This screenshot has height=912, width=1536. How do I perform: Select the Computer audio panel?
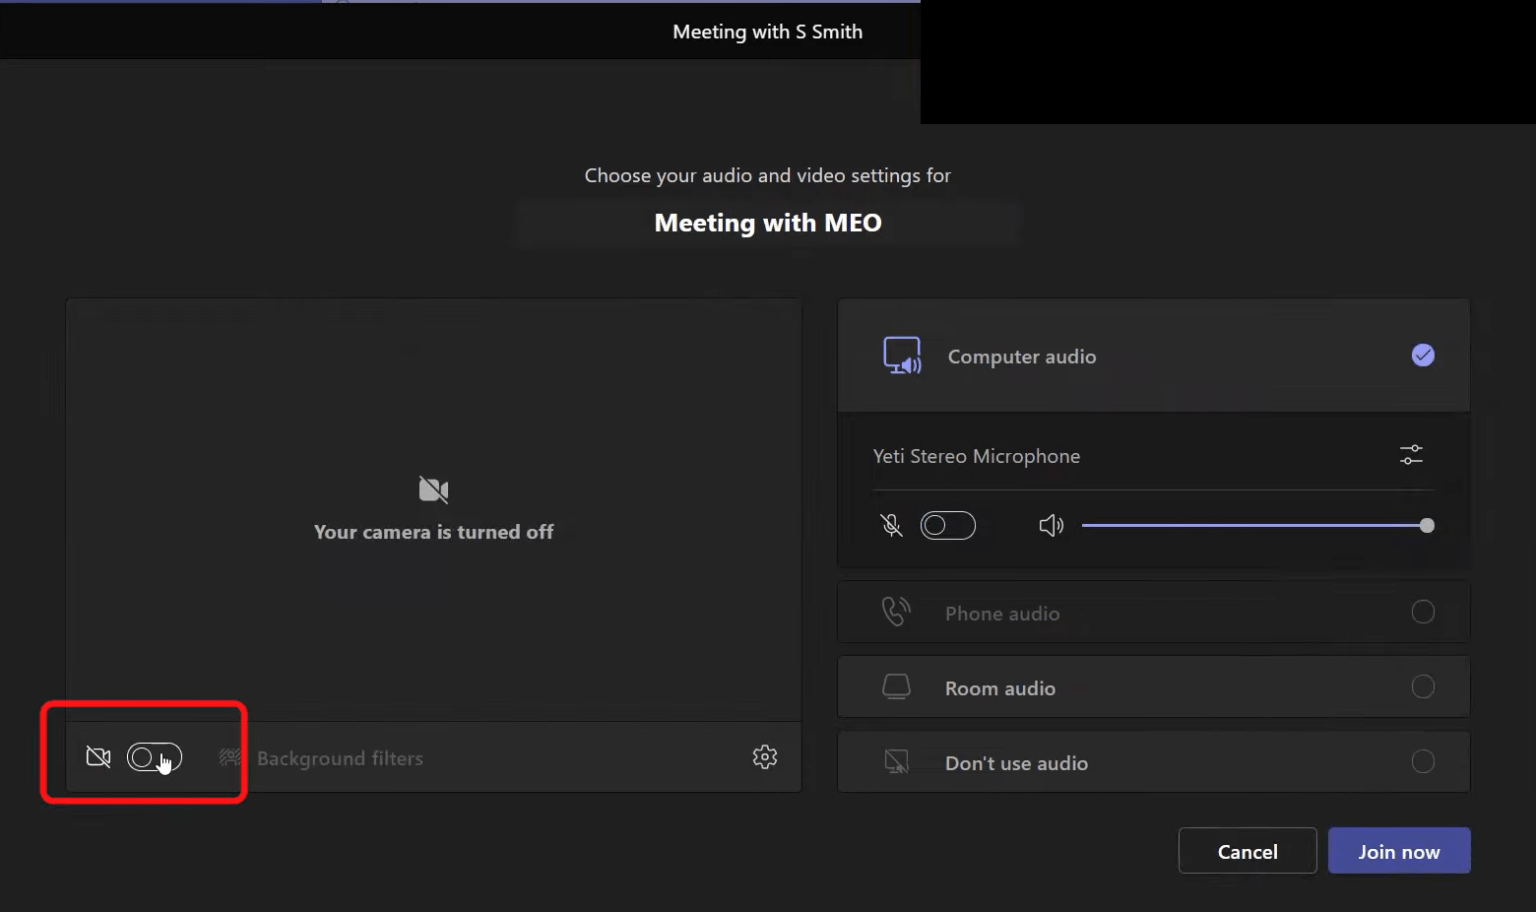pos(1153,356)
